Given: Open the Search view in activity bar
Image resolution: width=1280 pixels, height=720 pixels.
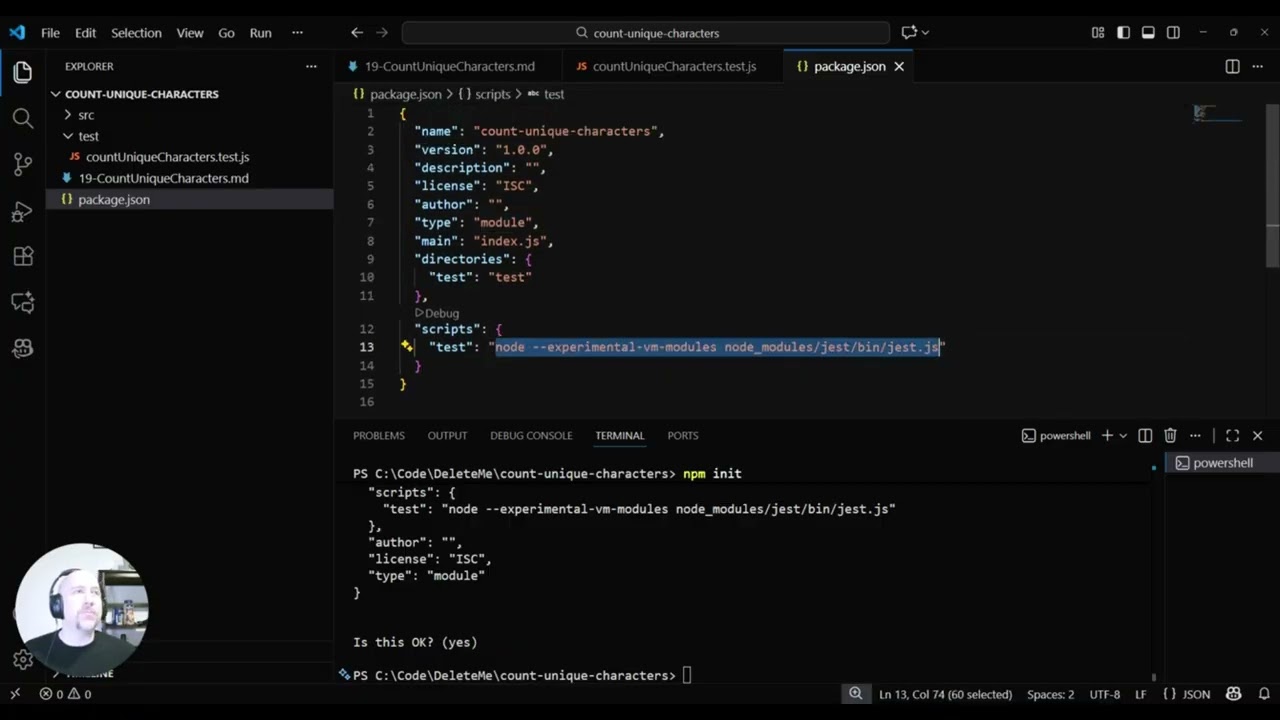Looking at the screenshot, I should [x=23, y=118].
